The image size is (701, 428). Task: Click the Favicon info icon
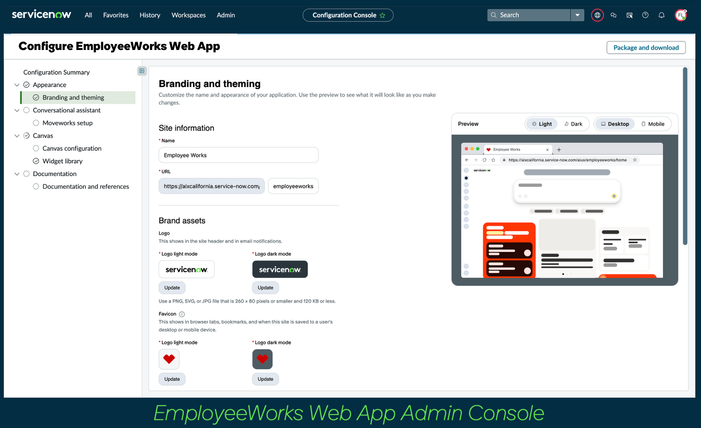pos(182,314)
